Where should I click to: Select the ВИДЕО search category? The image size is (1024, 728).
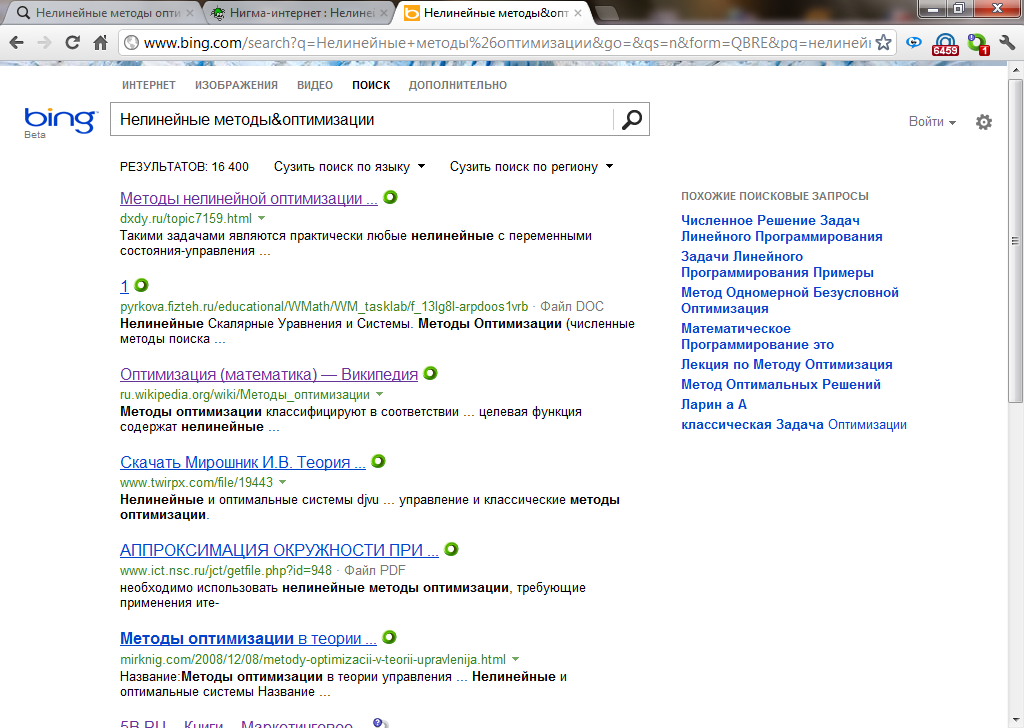tap(315, 85)
